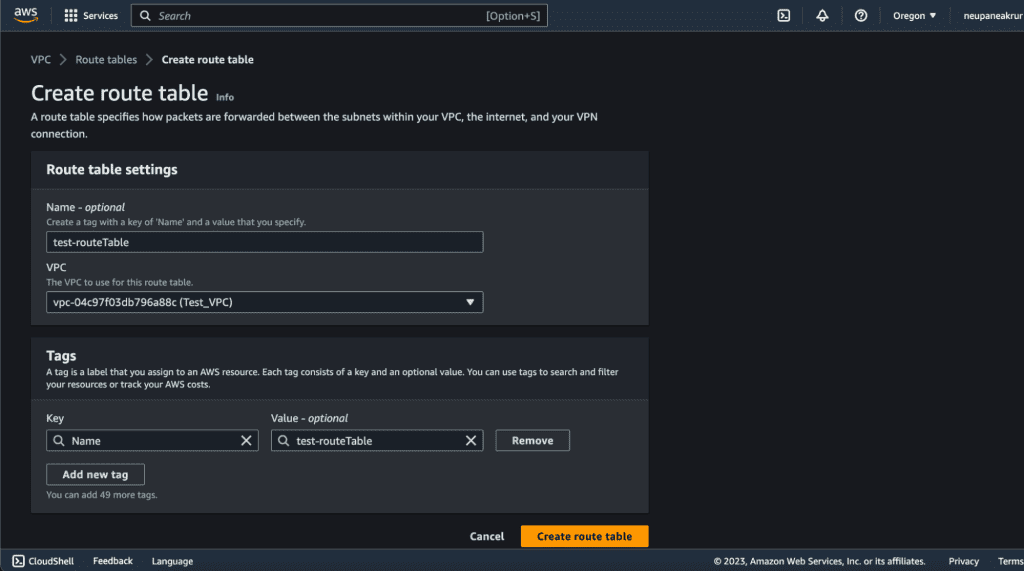
Task: Open the notifications bell
Action: pyautogui.click(x=822, y=16)
